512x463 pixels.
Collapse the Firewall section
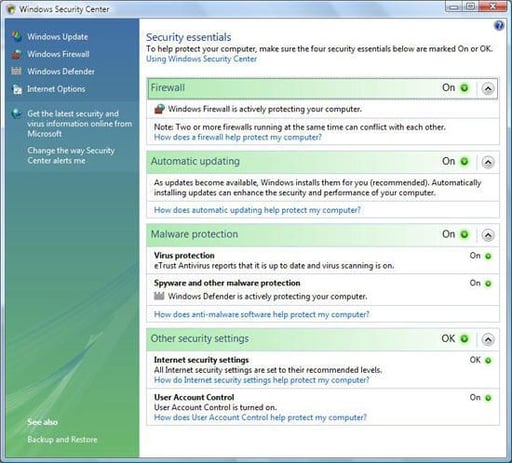tap(488, 89)
